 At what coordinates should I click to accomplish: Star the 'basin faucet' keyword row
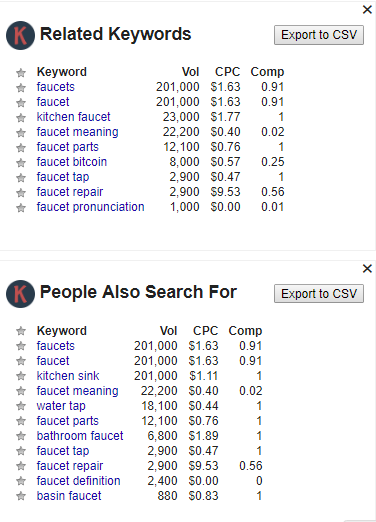[21, 496]
